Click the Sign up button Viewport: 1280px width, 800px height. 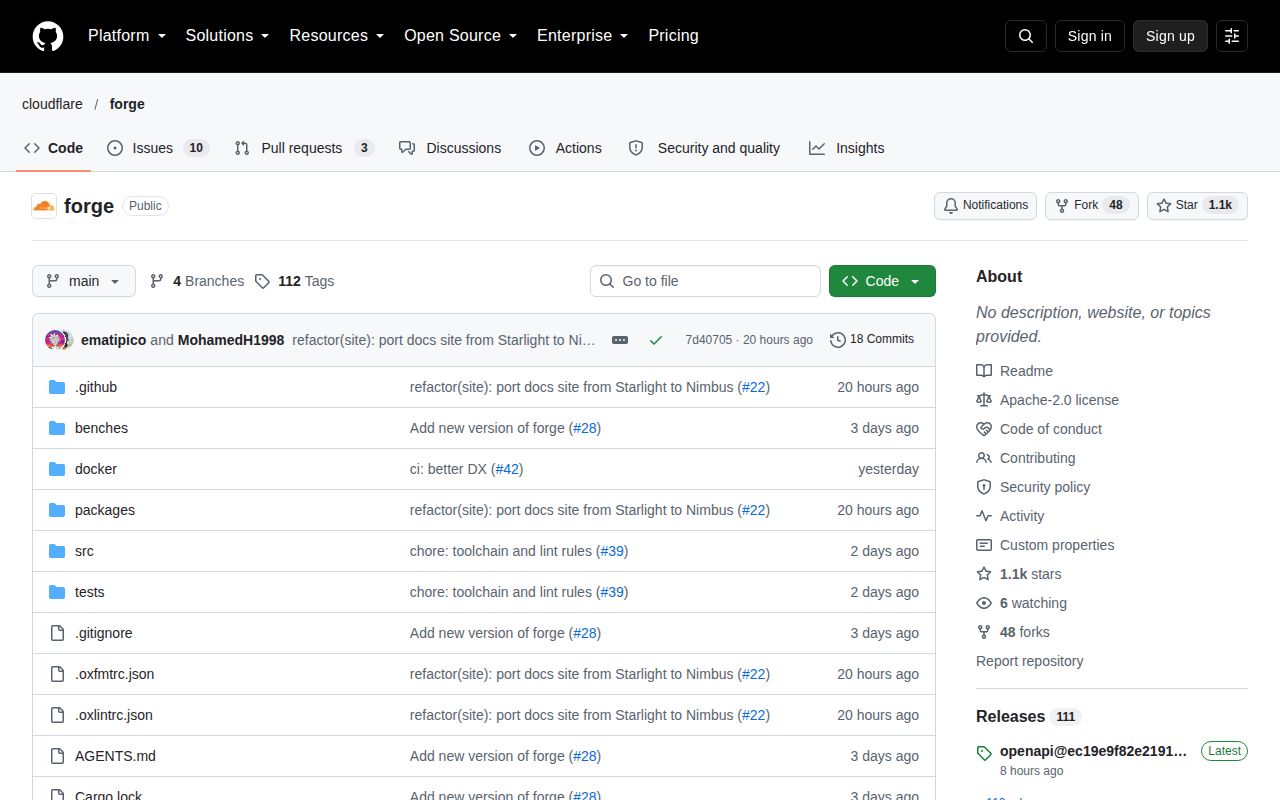coord(1170,36)
